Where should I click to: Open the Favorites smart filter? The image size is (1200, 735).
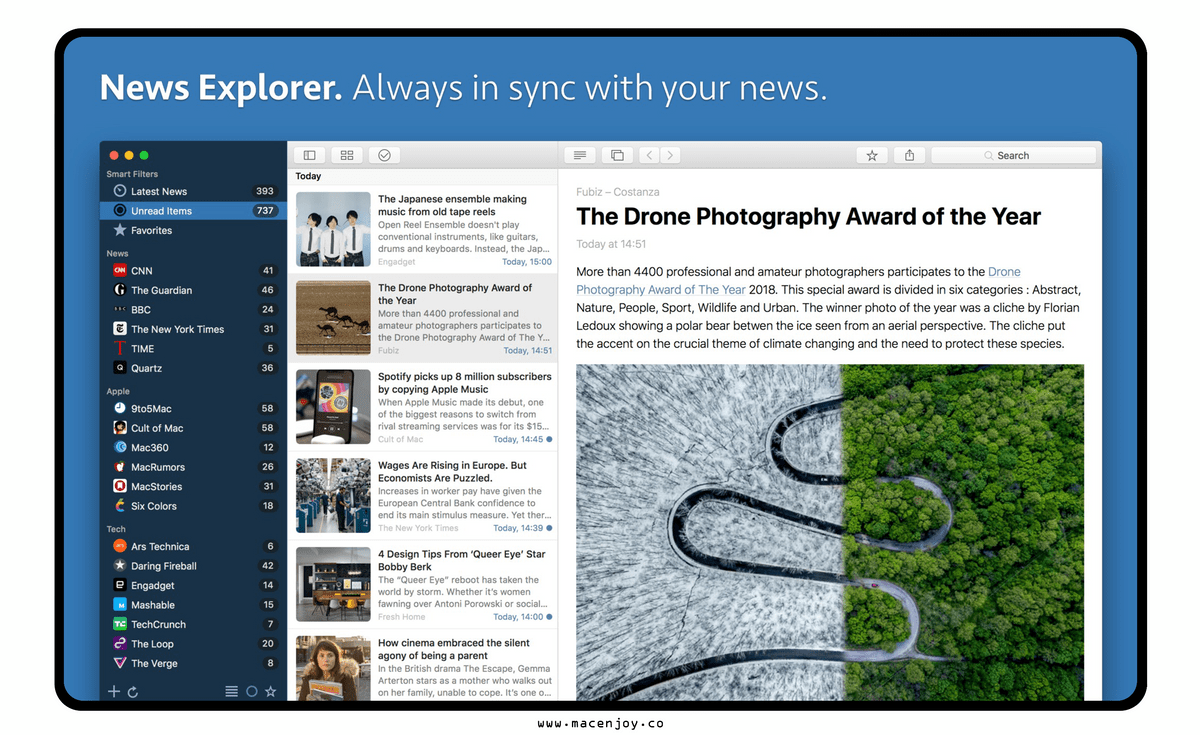click(193, 230)
